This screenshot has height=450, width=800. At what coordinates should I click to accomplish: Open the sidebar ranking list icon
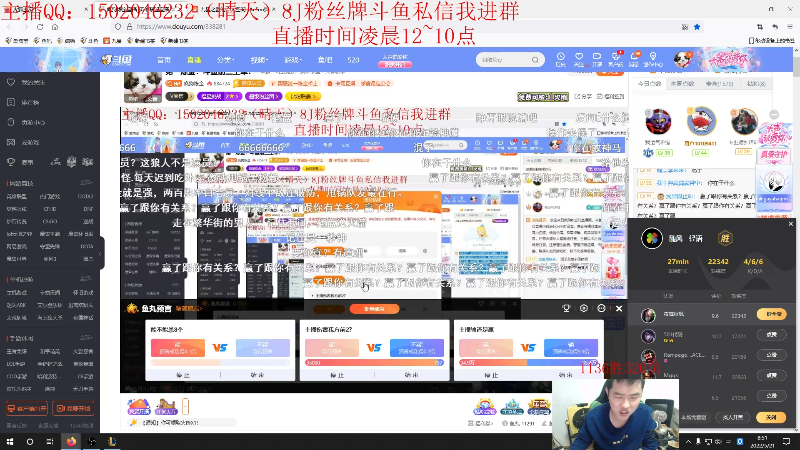(11, 102)
